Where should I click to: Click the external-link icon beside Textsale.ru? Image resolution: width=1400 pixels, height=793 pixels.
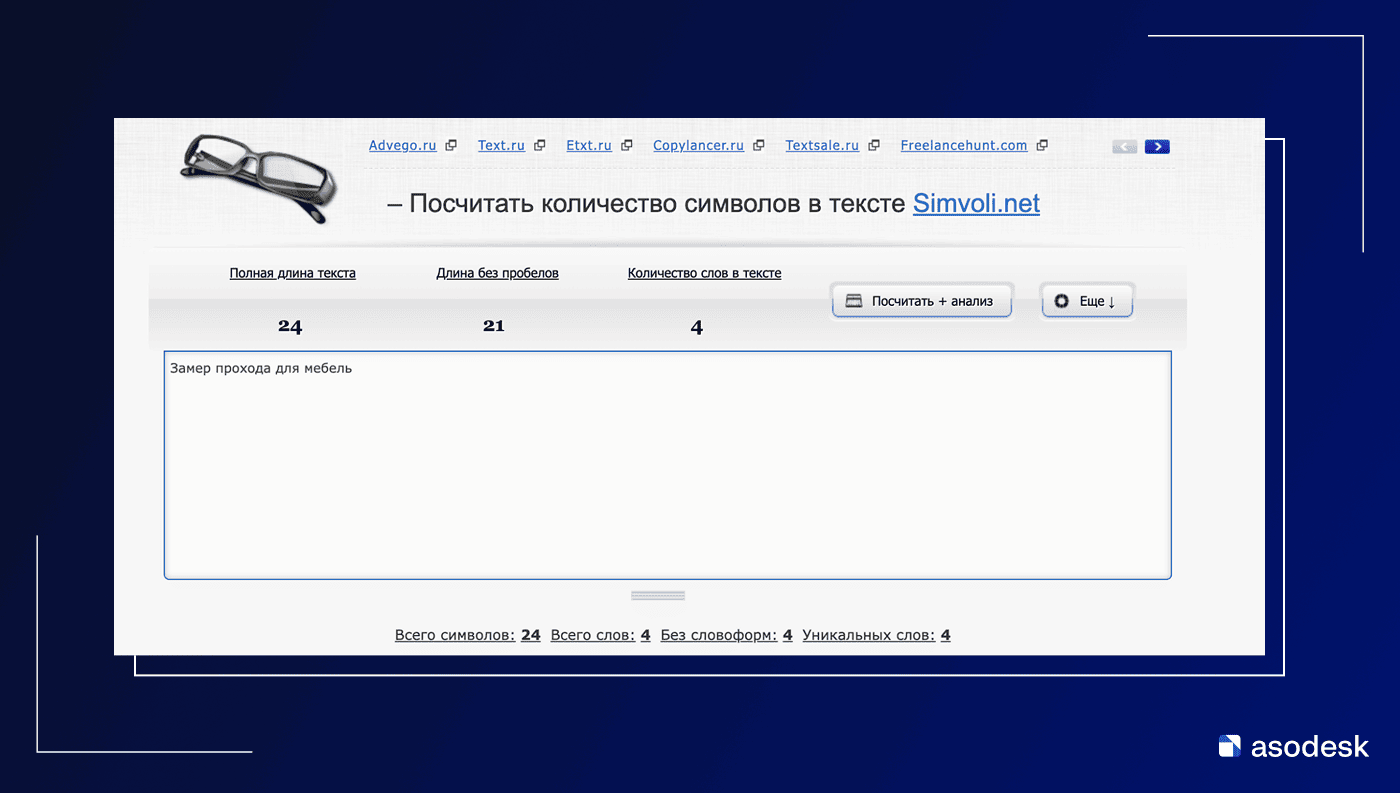[x=874, y=145]
